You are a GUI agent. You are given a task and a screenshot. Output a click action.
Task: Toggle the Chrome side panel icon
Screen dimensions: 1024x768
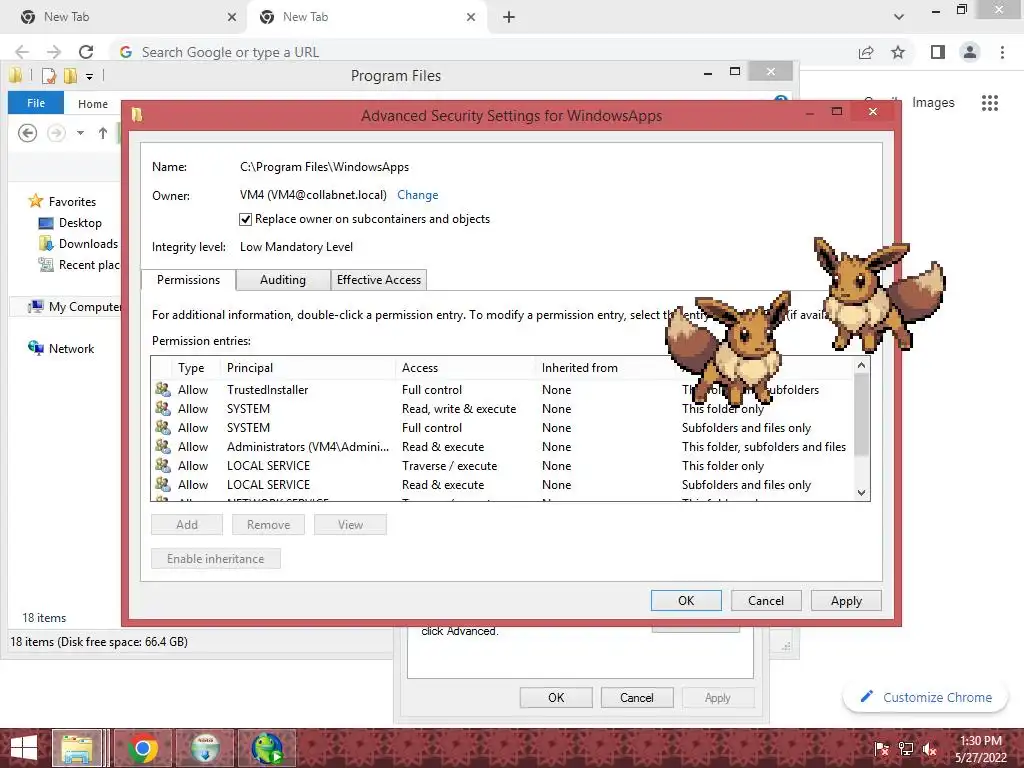(x=938, y=52)
